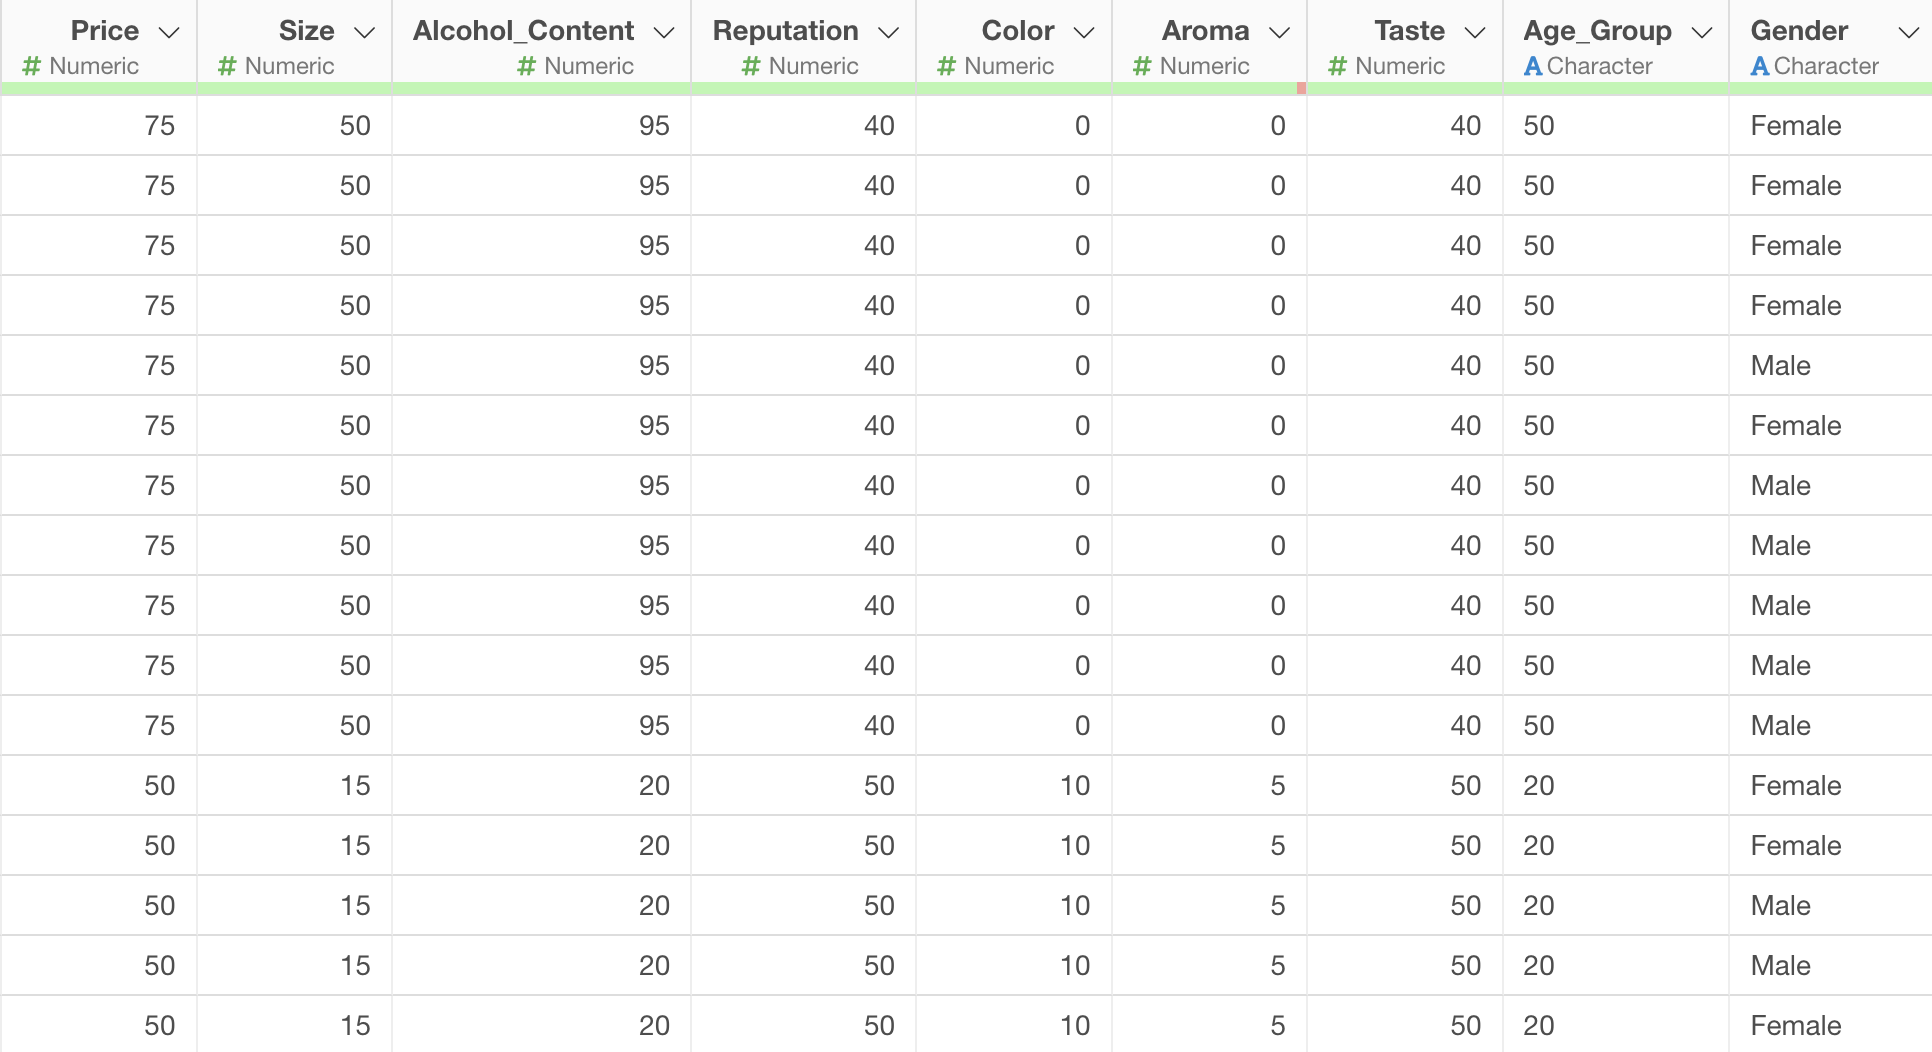This screenshot has height=1052, width=1932.
Task: Select the first Male cell in Gender
Action: pos(1780,366)
